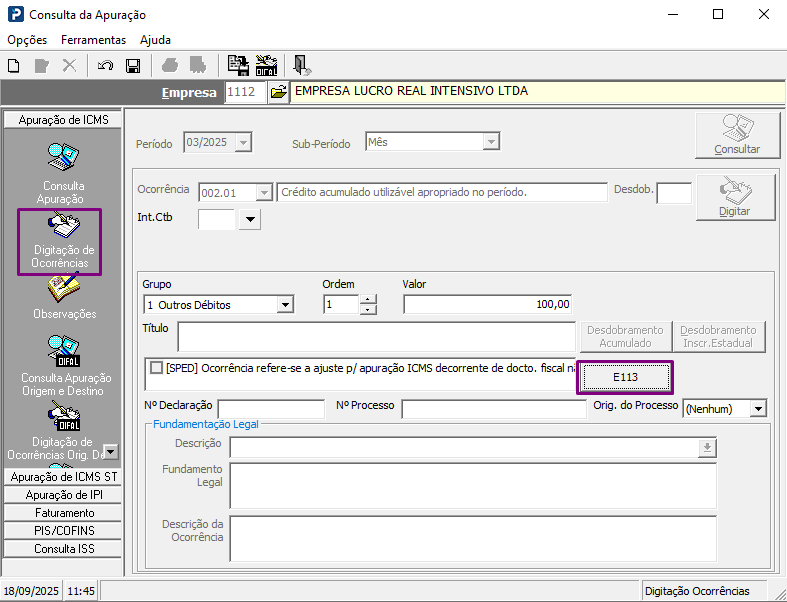Select the Faturamento section
Image resolution: width=787 pixels, height=602 pixels.
pos(63,513)
